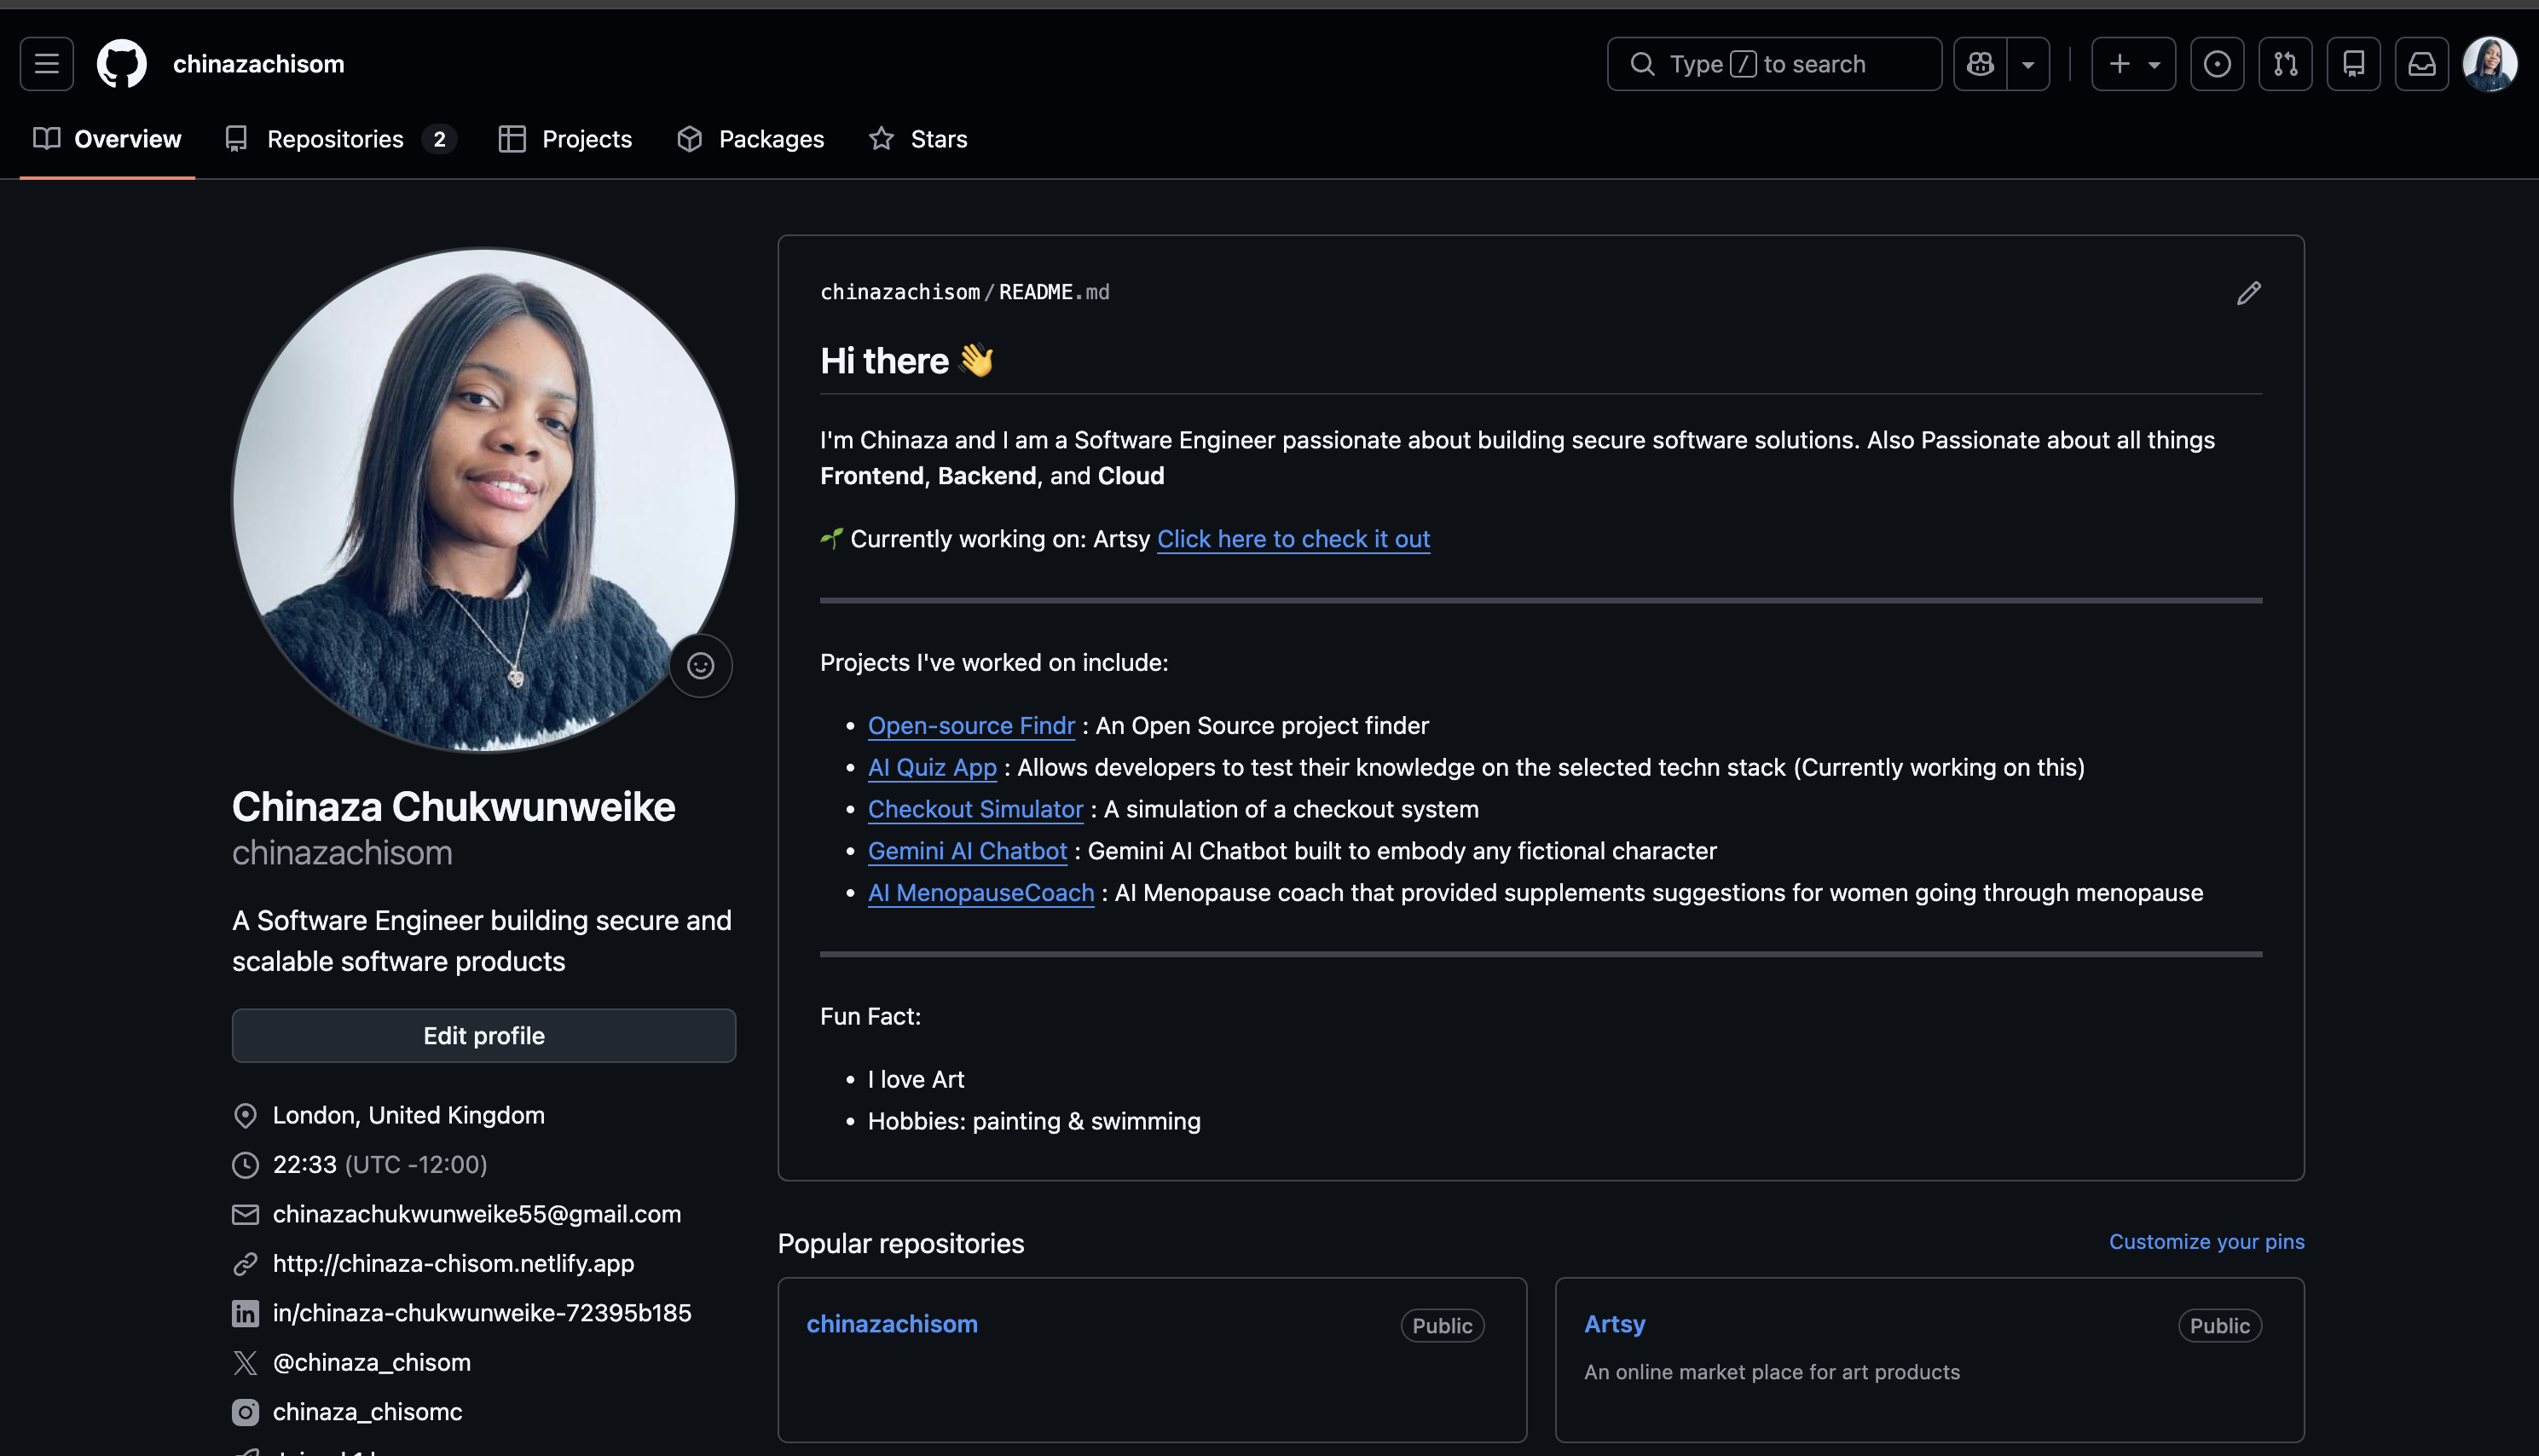The width and height of the screenshot is (2539, 1456).
Task: Set a status using the smiley on the avatar
Action: (x=700, y=665)
